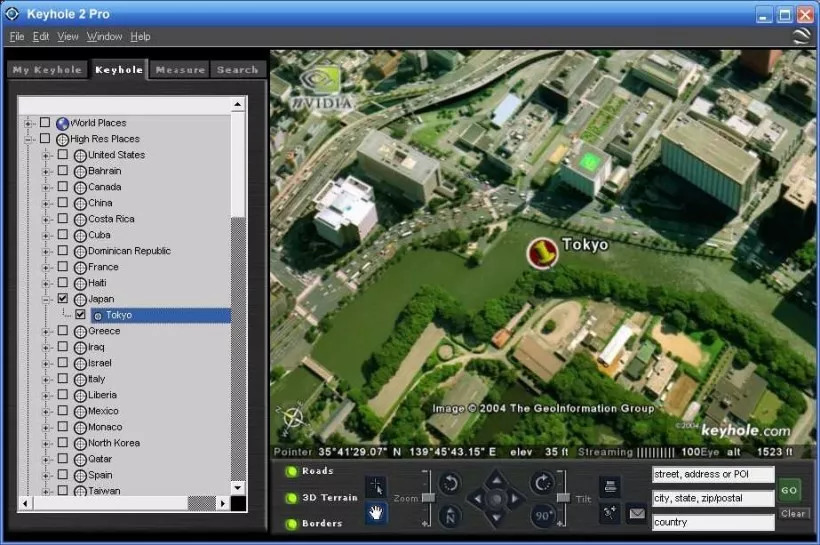Collapse the High Res Places node
This screenshot has height=545, width=820.
(28, 139)
